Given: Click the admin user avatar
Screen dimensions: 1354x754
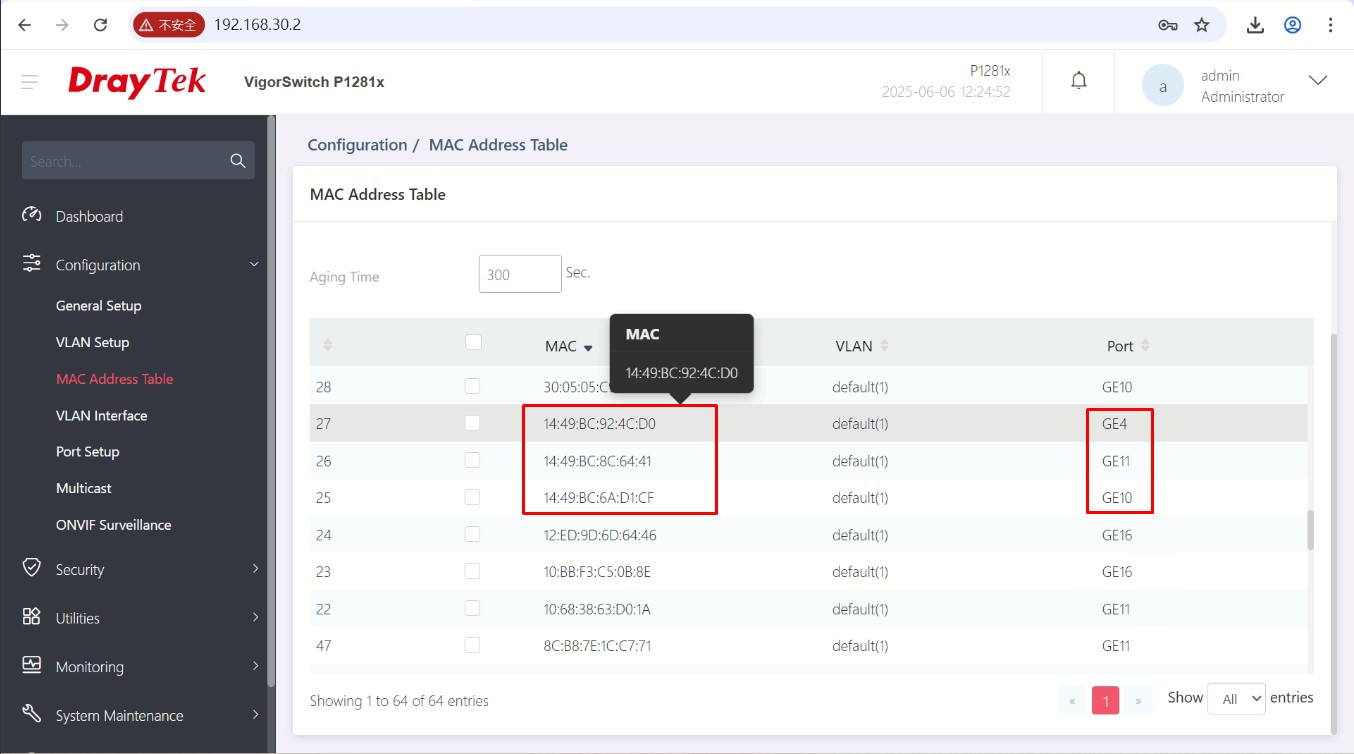Looking at the screenshot, I should [1162, 86].
